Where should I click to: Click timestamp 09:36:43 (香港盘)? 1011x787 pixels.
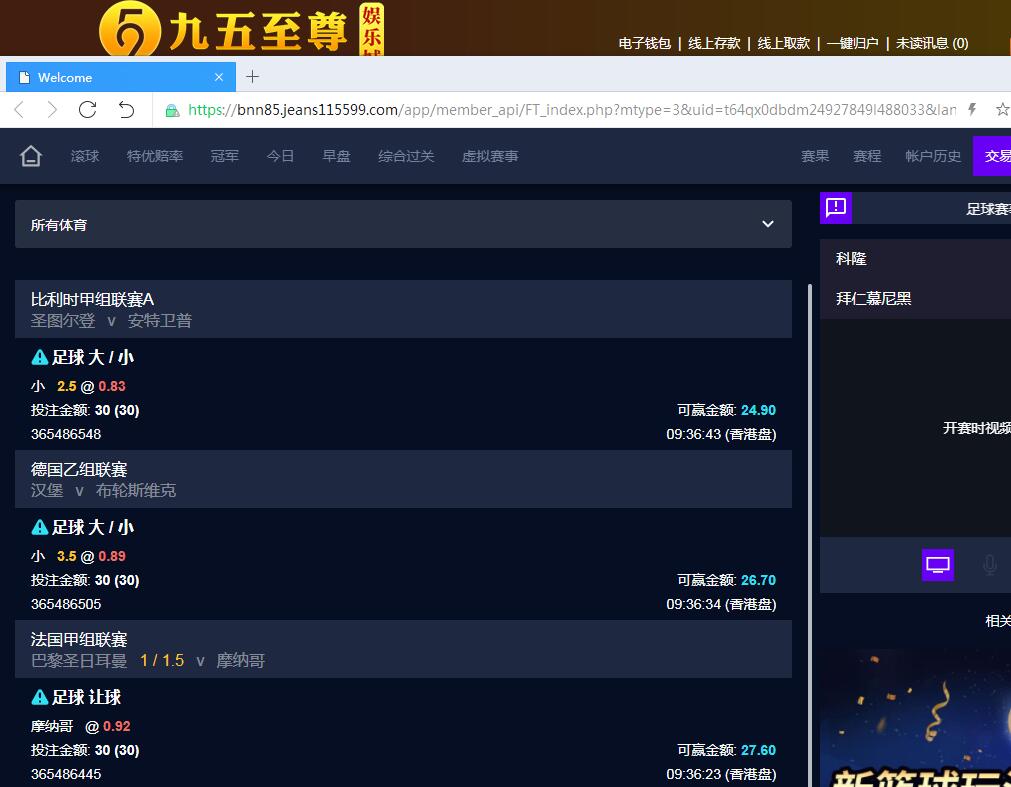tap(721, 434)
